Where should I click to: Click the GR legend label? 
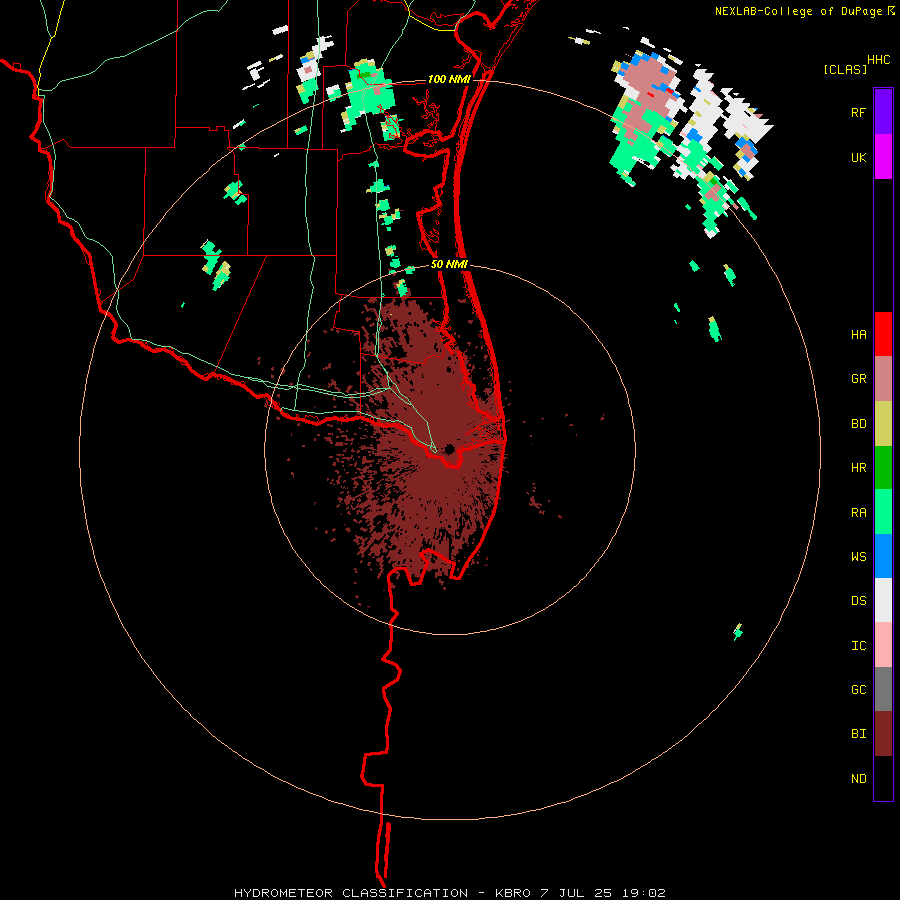(x=858, y=379)
